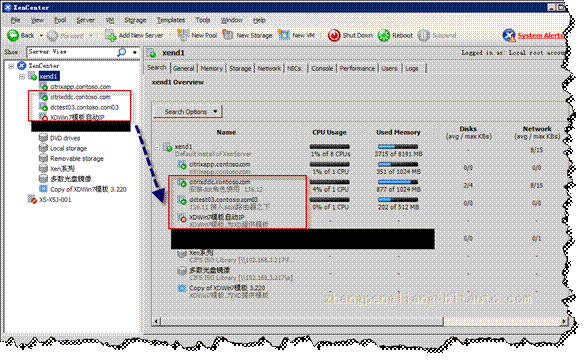Image resolution: width=588 pixels, height=361 pixels.
Task: Click the Shut Down button label
Action: [x=357, y=36]
